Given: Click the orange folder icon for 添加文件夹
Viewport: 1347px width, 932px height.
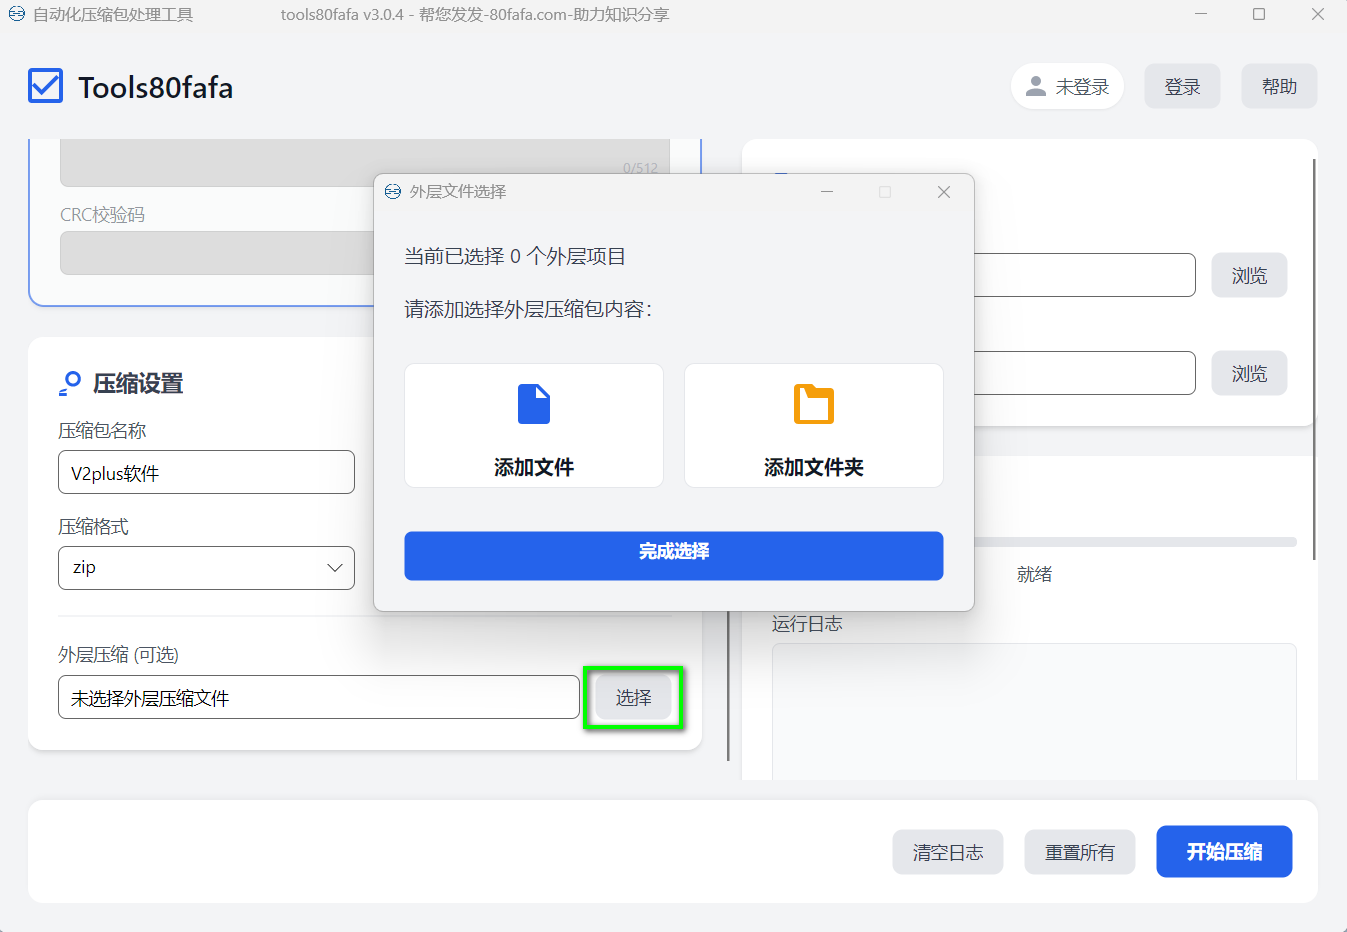Looking at the screenshot, I should tap(813, 404).
